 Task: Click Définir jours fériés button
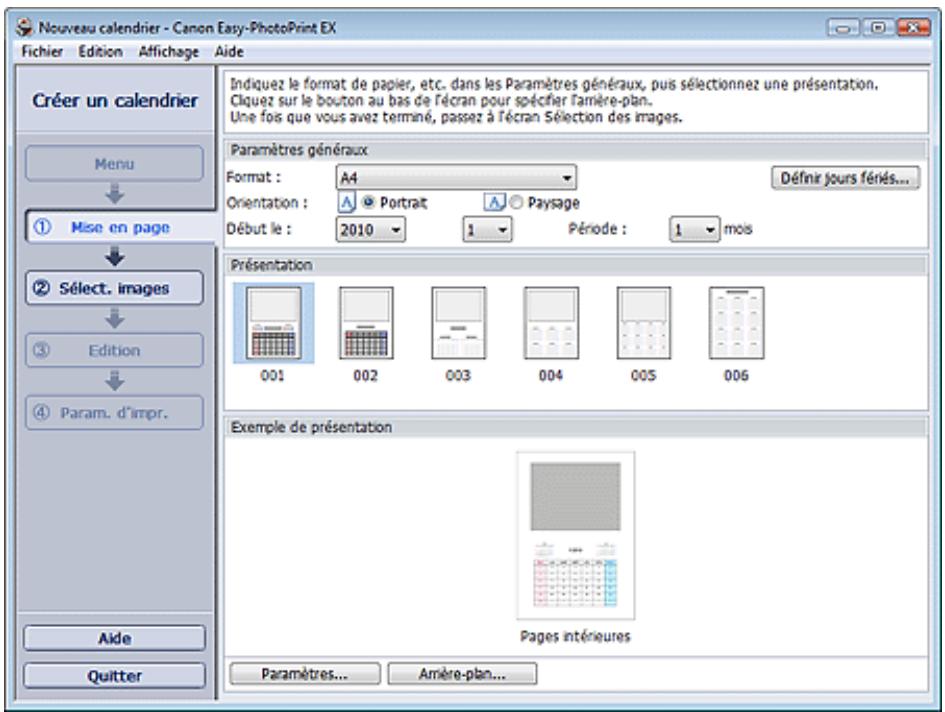[x=845, y=178]
